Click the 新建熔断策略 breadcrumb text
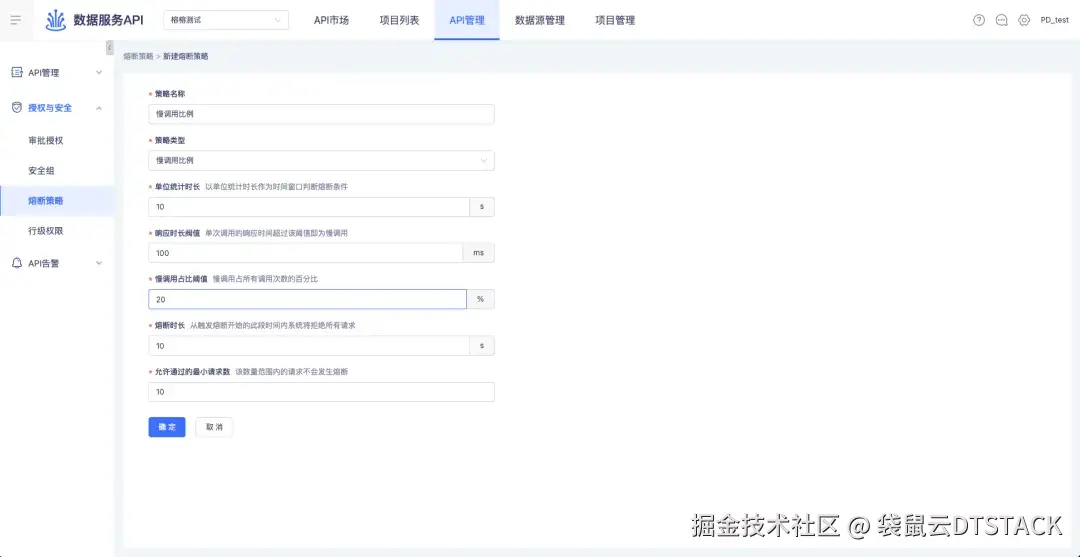The height and width of the screenshot is (557, 1080). (x=186, y=56)
